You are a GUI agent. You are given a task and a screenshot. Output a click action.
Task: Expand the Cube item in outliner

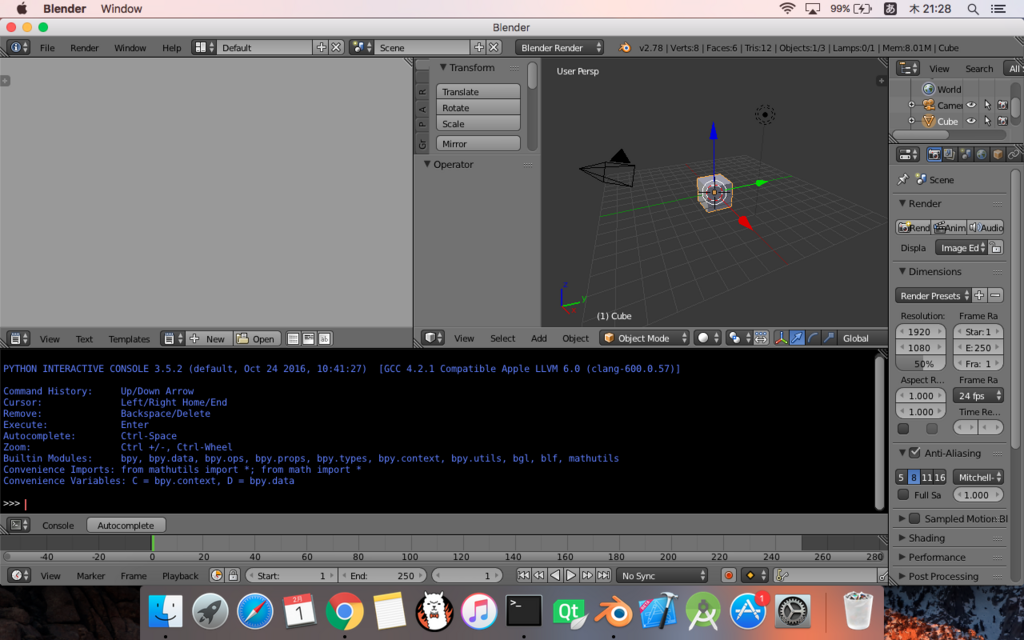(x=912, y=121)
